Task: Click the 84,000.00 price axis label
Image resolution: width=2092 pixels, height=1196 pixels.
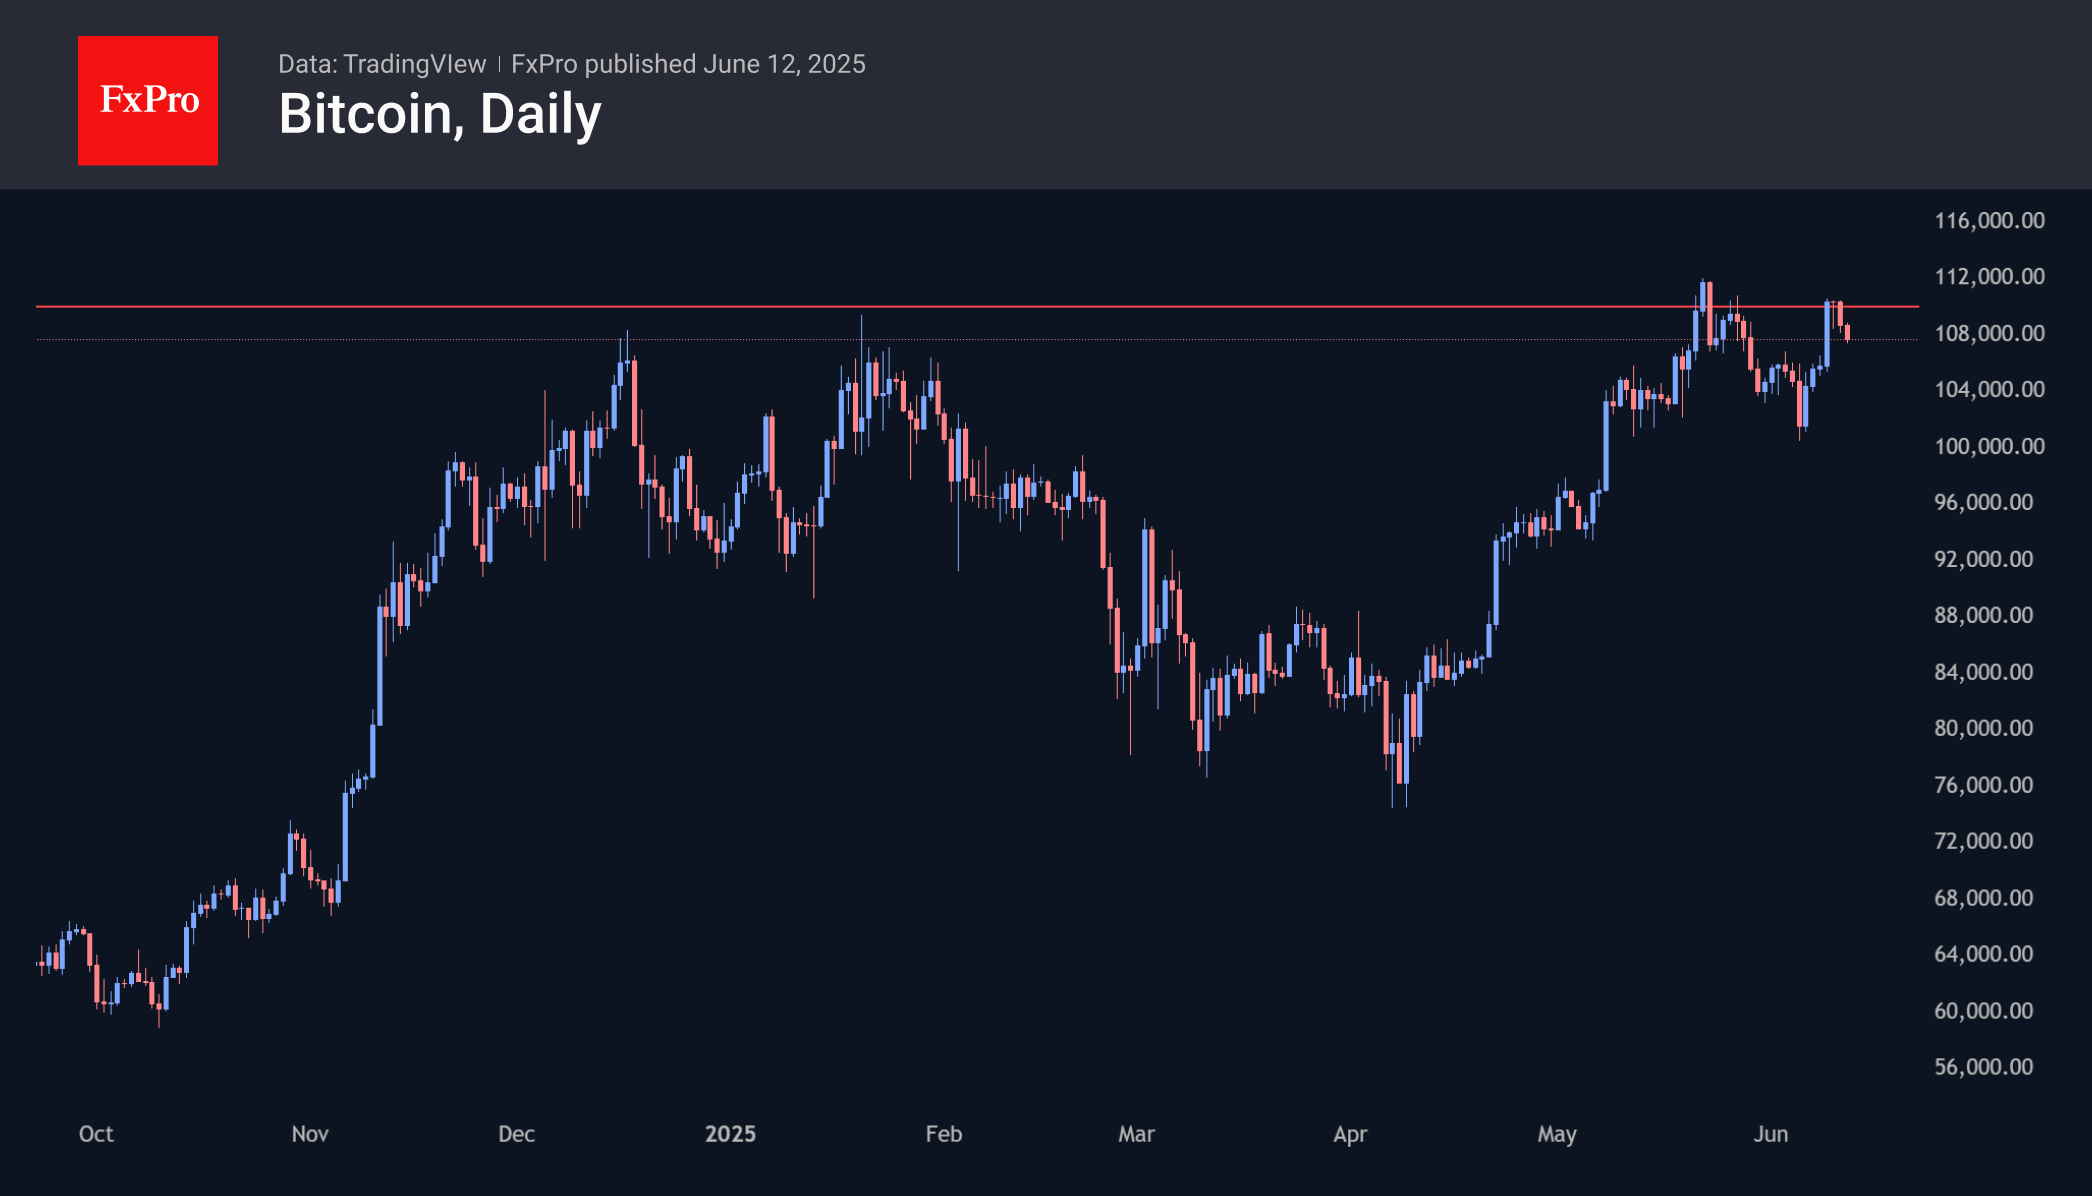Action: [x=1983, y=672]
